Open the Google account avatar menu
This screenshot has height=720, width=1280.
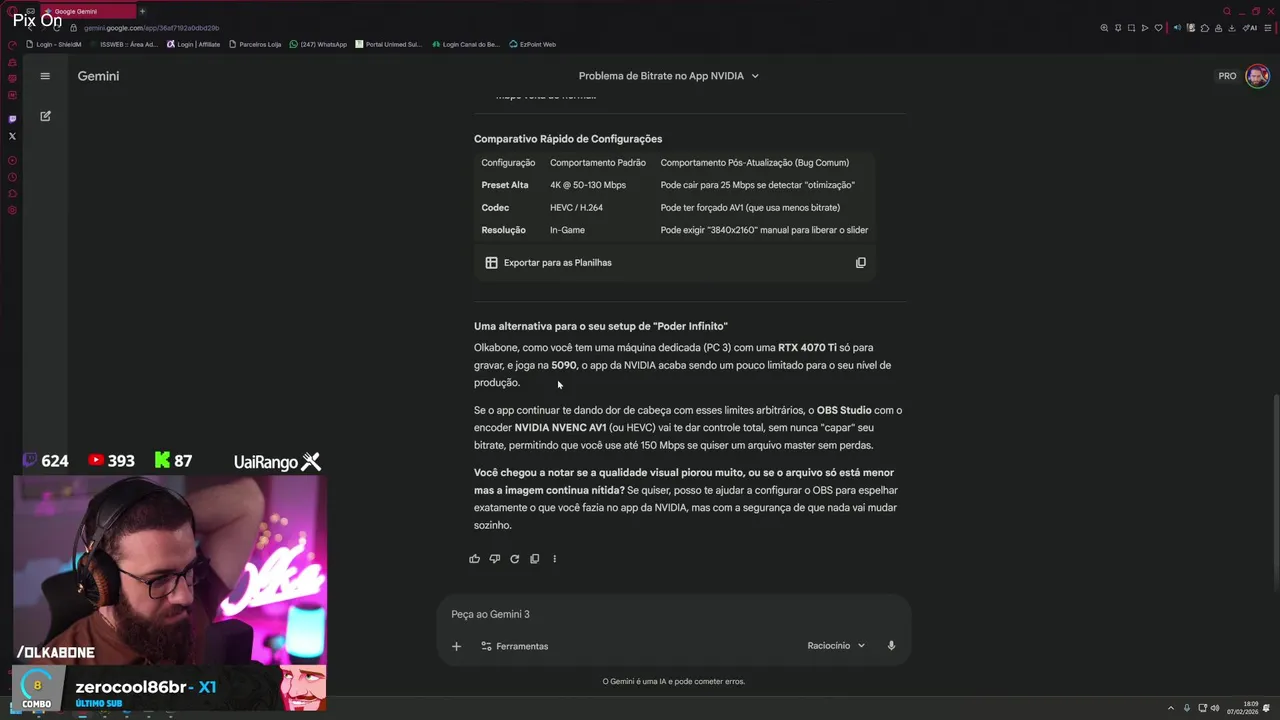[1257, 76]
